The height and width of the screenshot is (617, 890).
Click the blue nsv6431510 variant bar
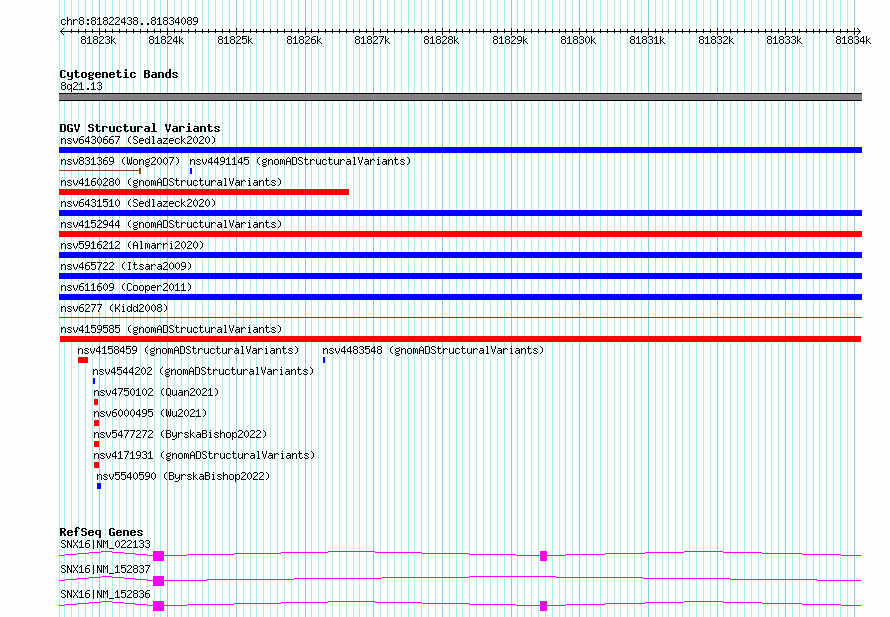point(460,213)
